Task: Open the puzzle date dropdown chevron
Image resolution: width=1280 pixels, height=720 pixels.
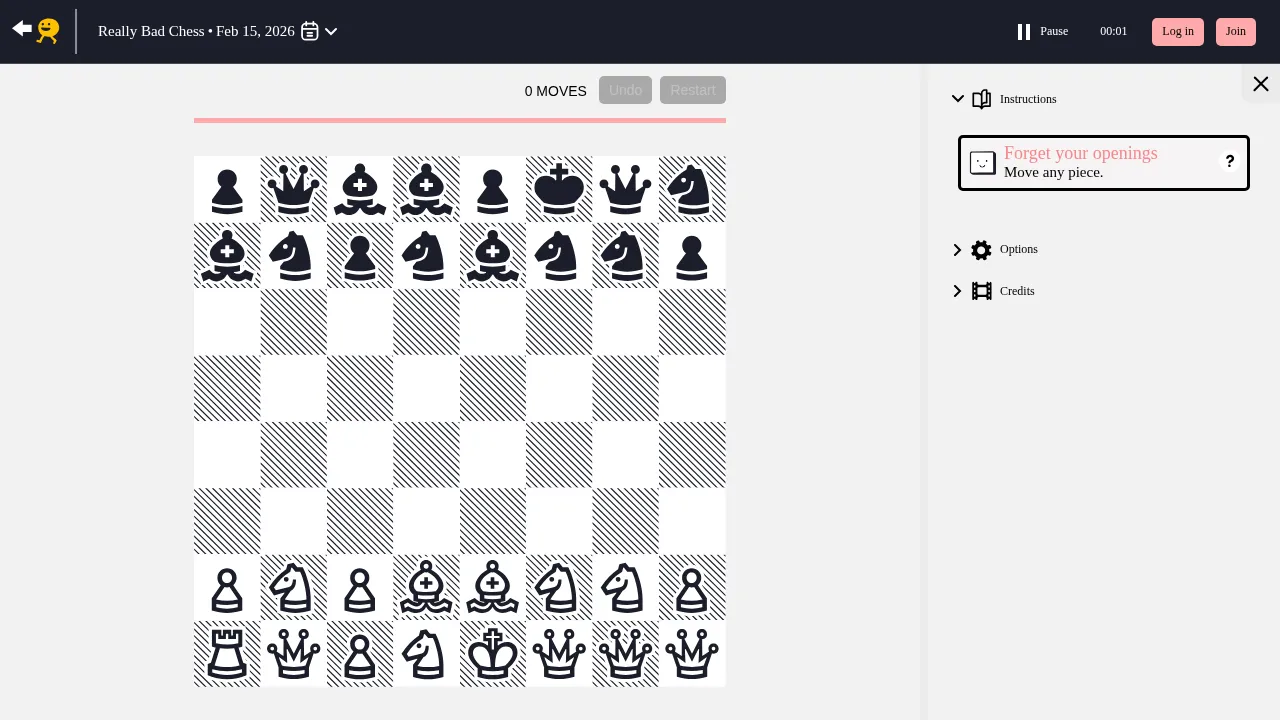Action: tap(331, 31)
